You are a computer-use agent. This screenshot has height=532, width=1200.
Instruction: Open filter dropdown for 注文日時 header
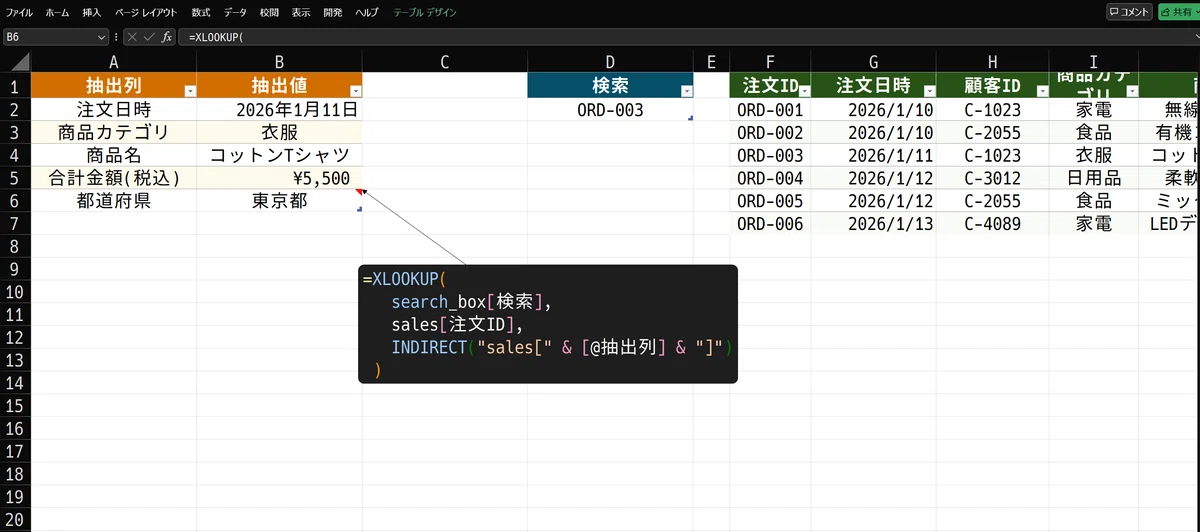coord(929,91)
